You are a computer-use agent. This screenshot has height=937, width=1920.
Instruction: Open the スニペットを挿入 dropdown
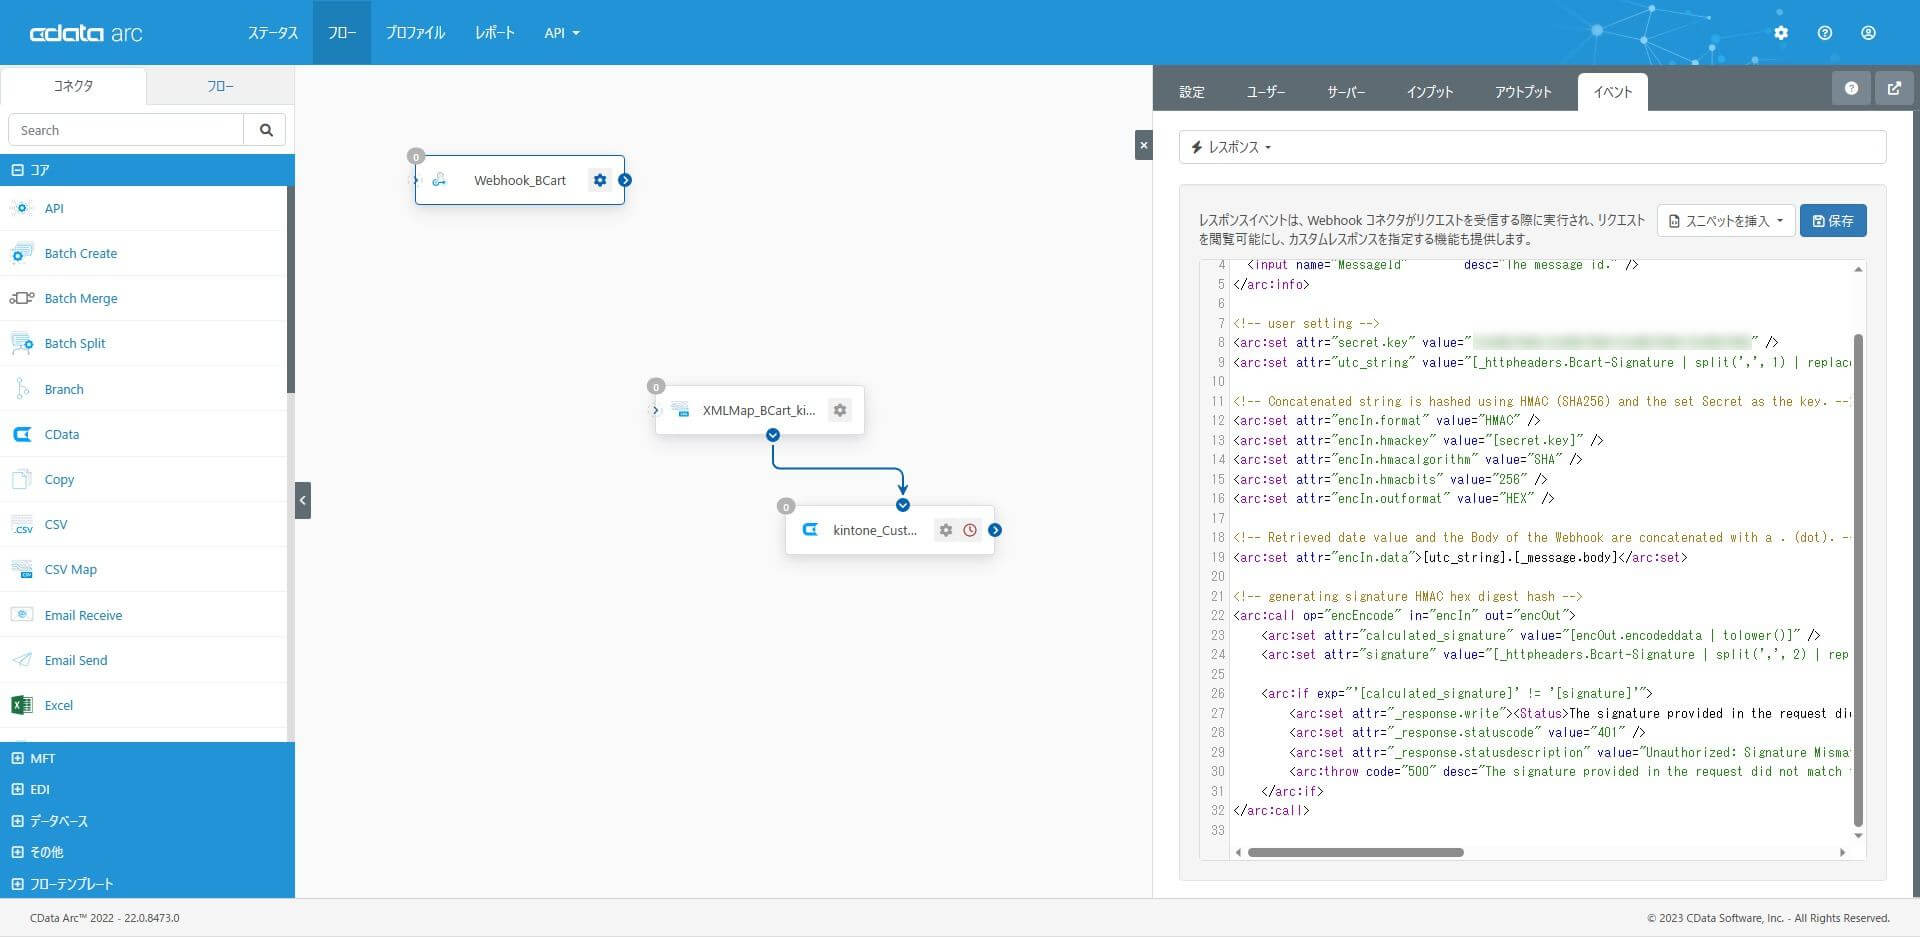(1726, 221)
